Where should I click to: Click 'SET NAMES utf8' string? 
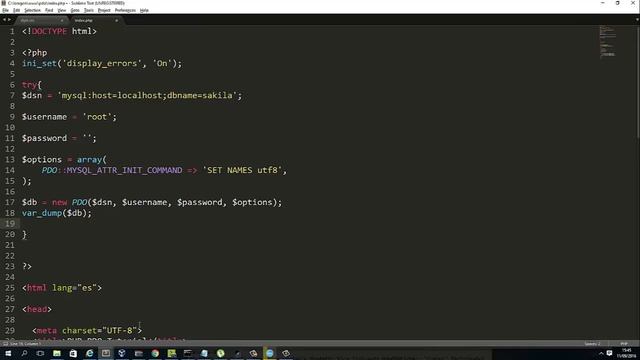pyautogui.click(x=242, y=170)
